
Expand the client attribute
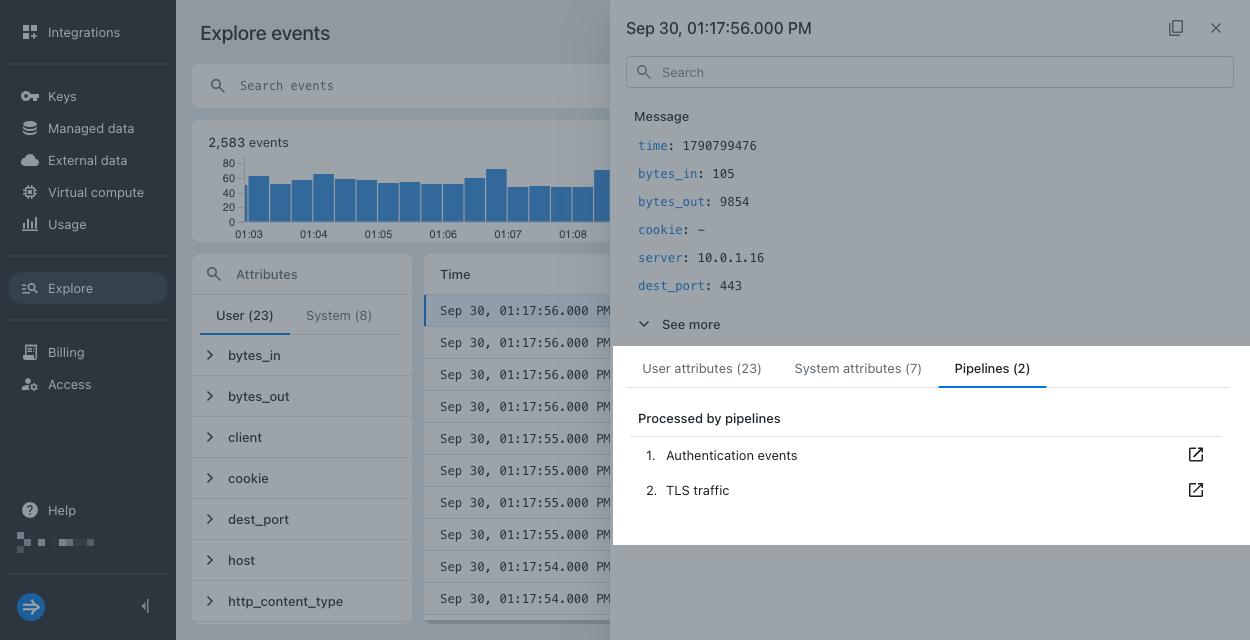point(210,437)
